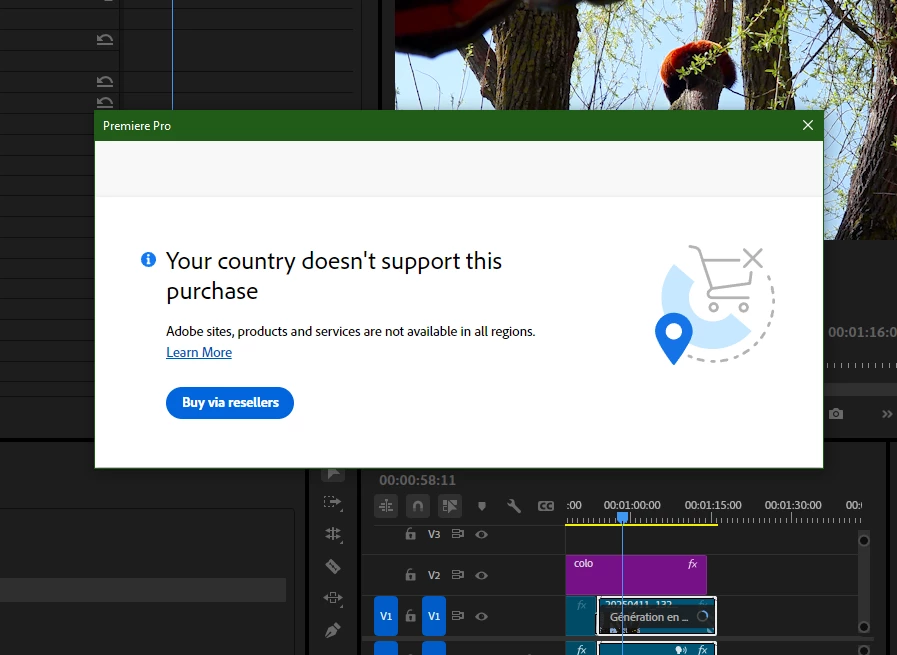Viewport: 897px width, 655px height.
Task: Toggle Snap in Timeline magnet icon
Action: point(418,506)
